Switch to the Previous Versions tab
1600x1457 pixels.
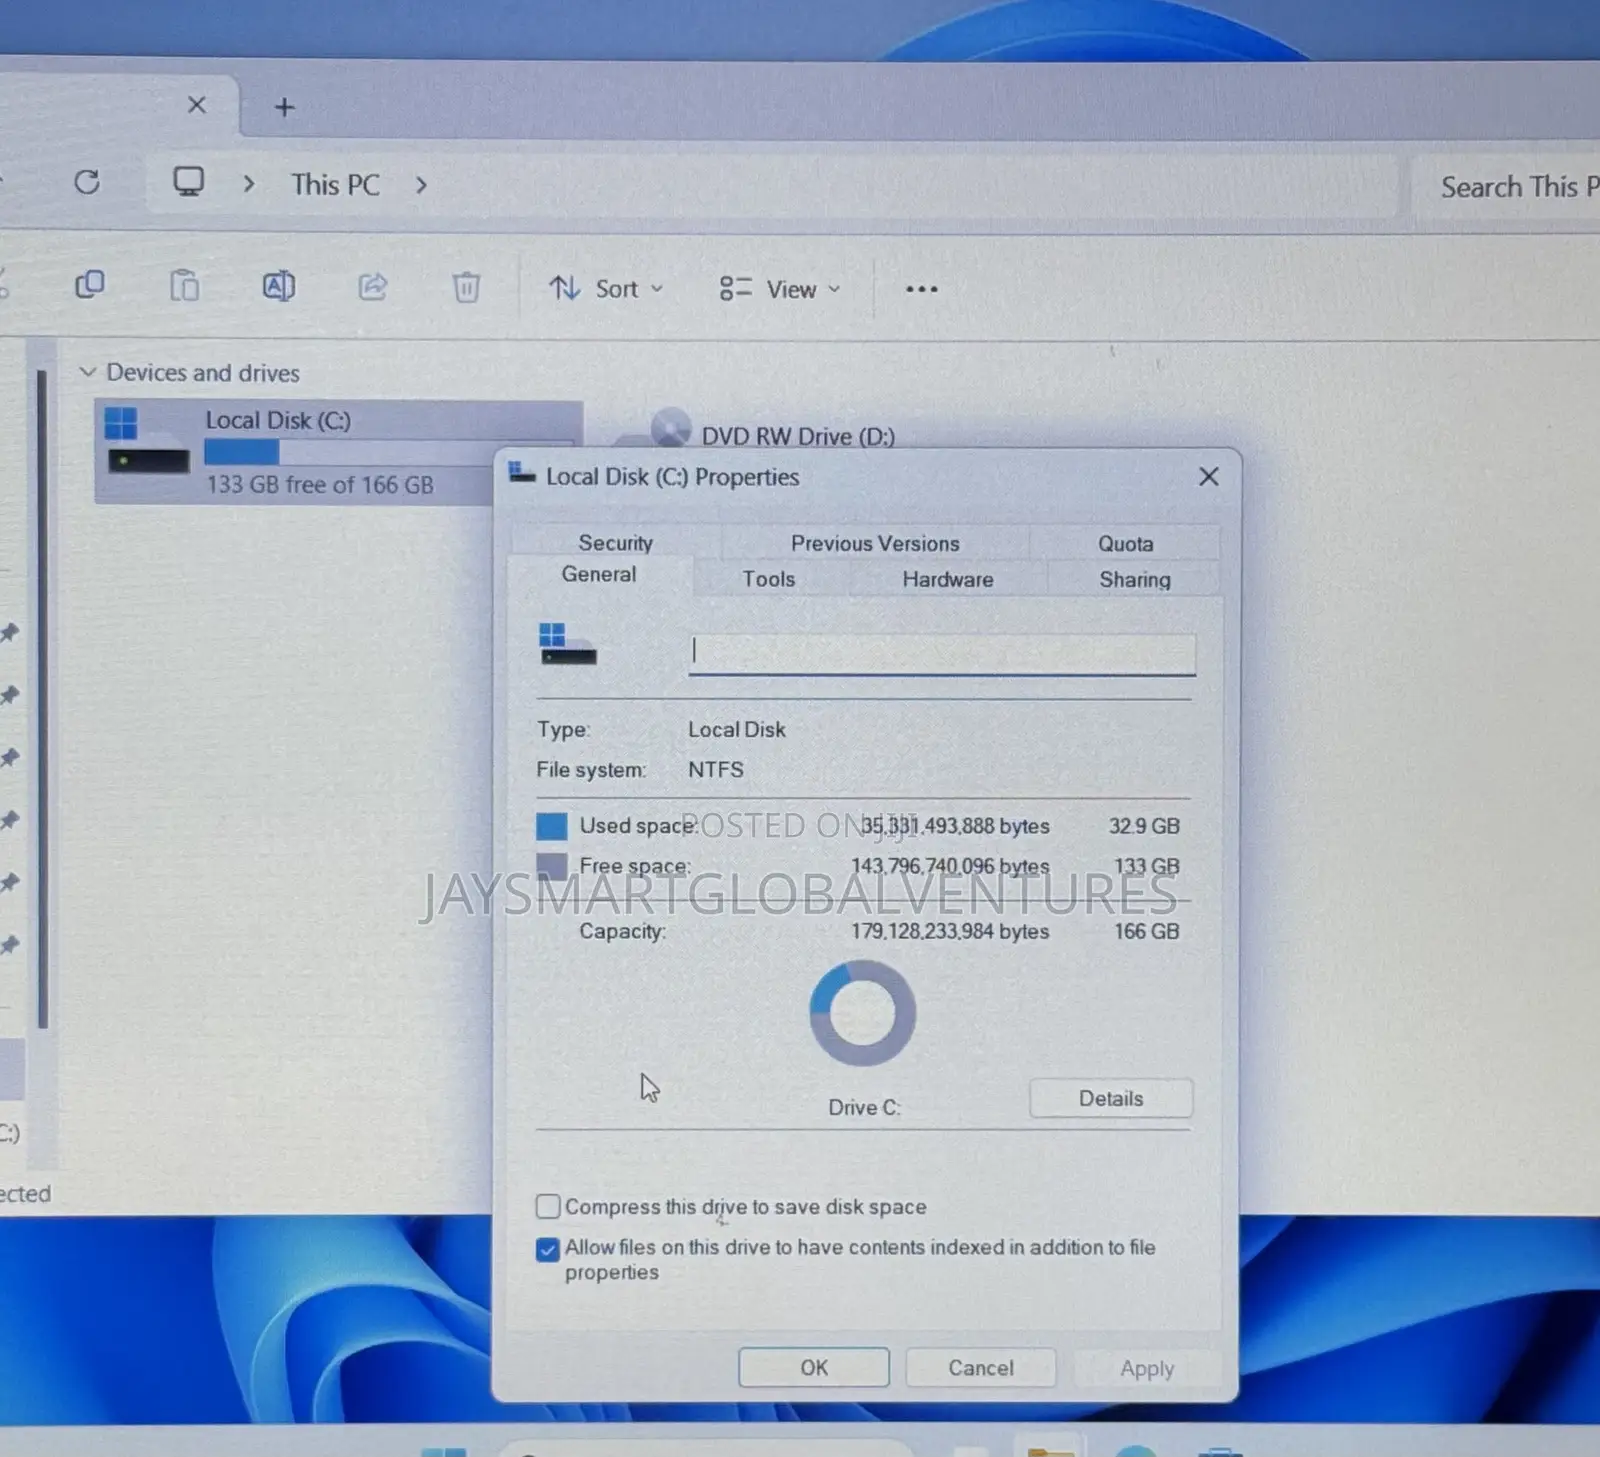pos(875,543)
